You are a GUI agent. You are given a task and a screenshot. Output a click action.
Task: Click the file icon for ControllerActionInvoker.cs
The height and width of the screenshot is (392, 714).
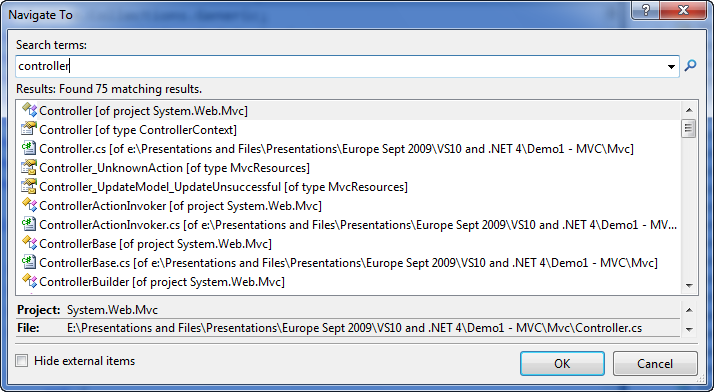pyautogui.click(x=29, y=224)
